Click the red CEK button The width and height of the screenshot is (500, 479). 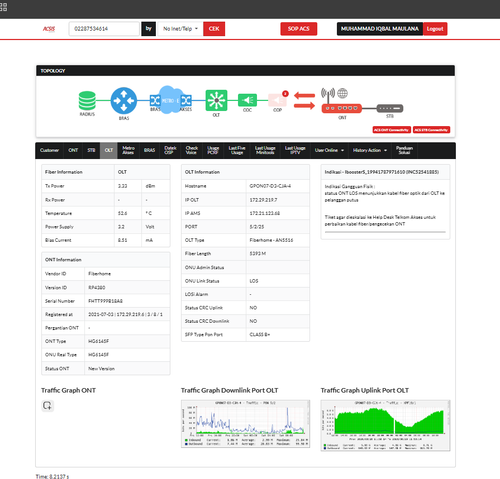point(214,29)
